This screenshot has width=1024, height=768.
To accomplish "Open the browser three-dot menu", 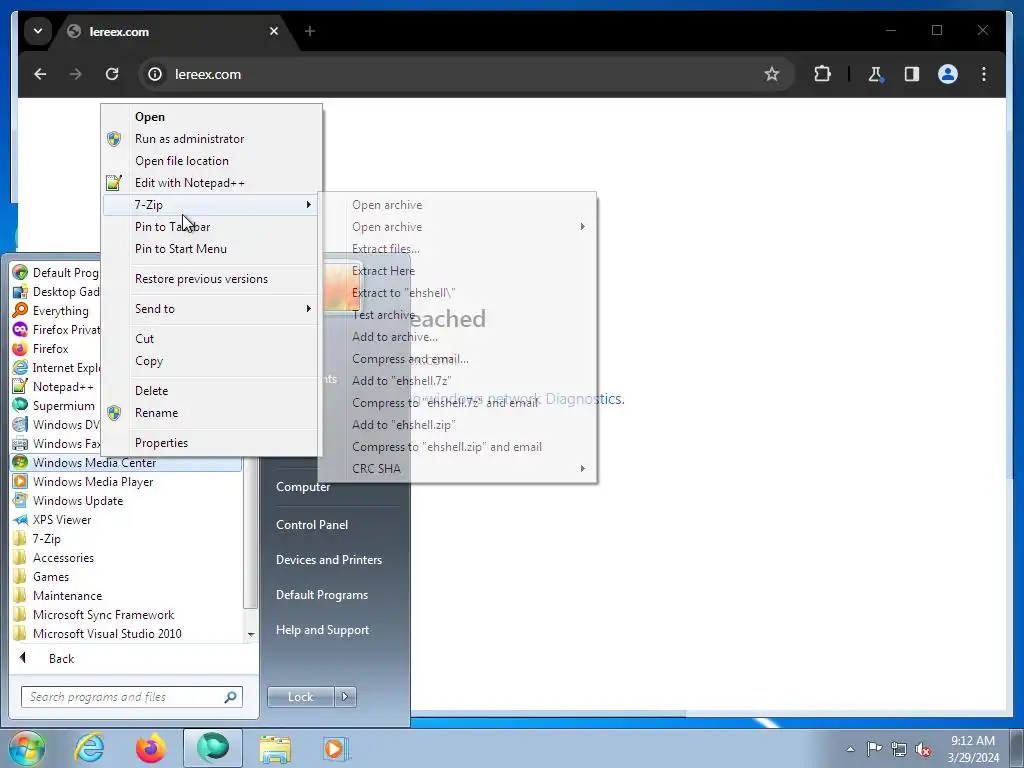I will [x=984, y=74].
